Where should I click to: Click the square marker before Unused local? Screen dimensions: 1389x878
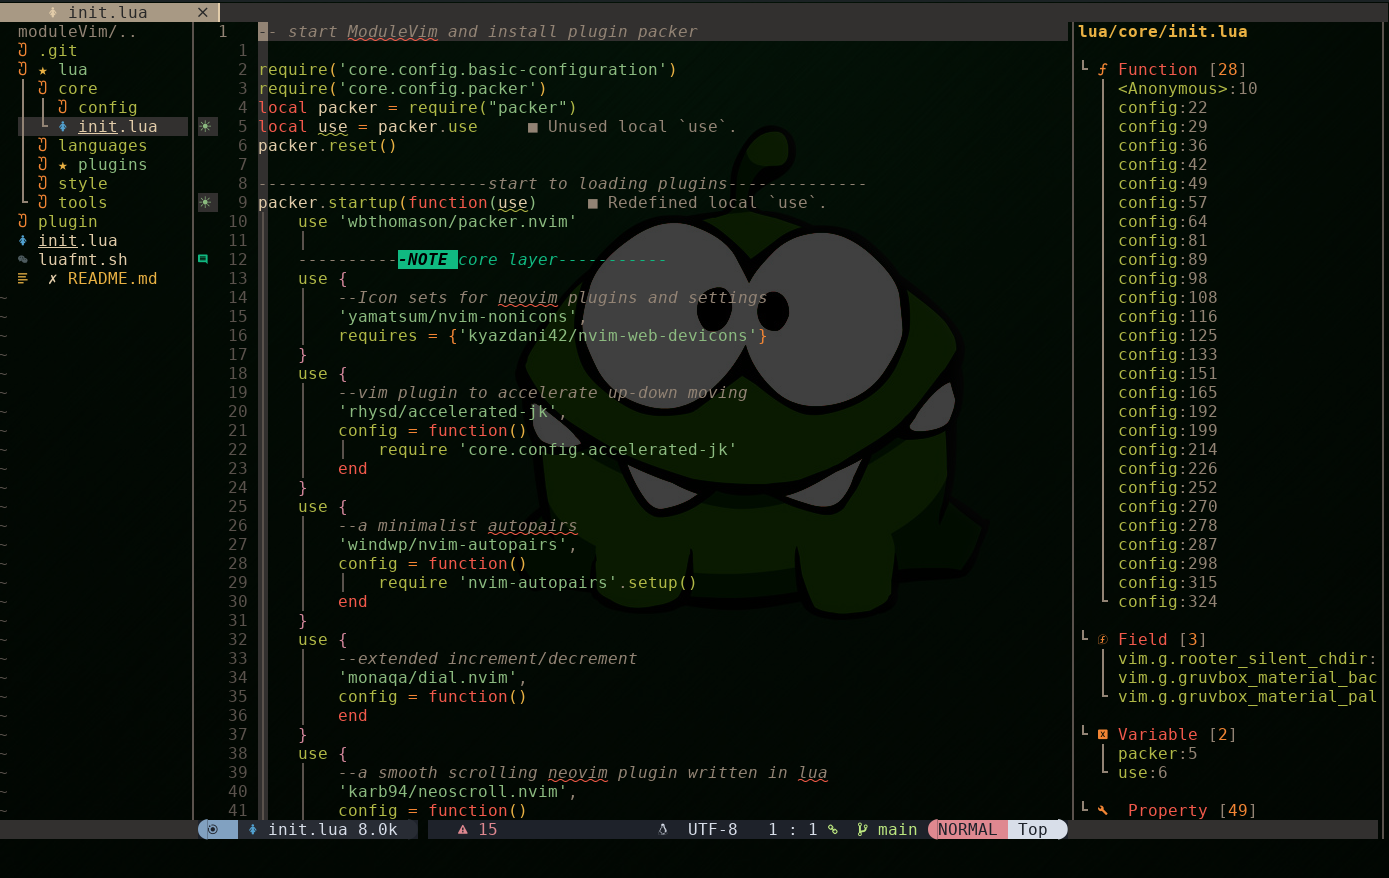pos(533,127)
